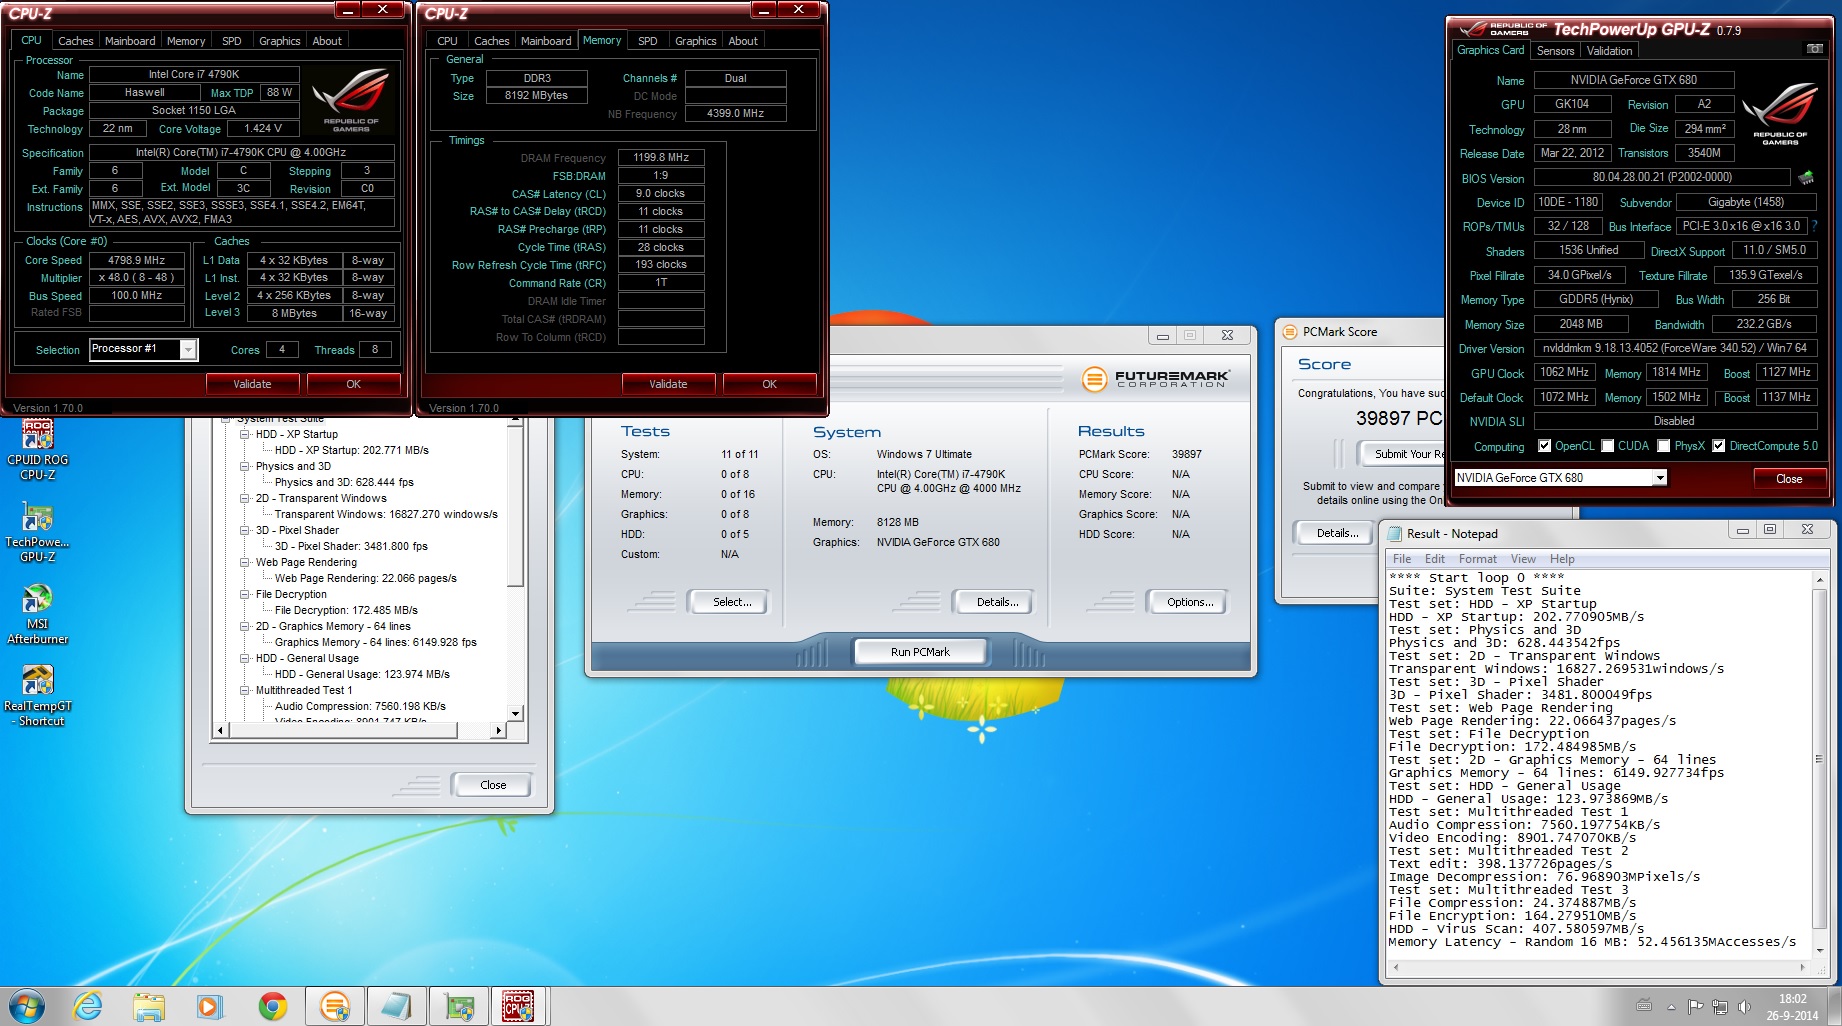Click Validate in left CPU-Z window
1842x1026 pixels.
(x=253, y=384)
